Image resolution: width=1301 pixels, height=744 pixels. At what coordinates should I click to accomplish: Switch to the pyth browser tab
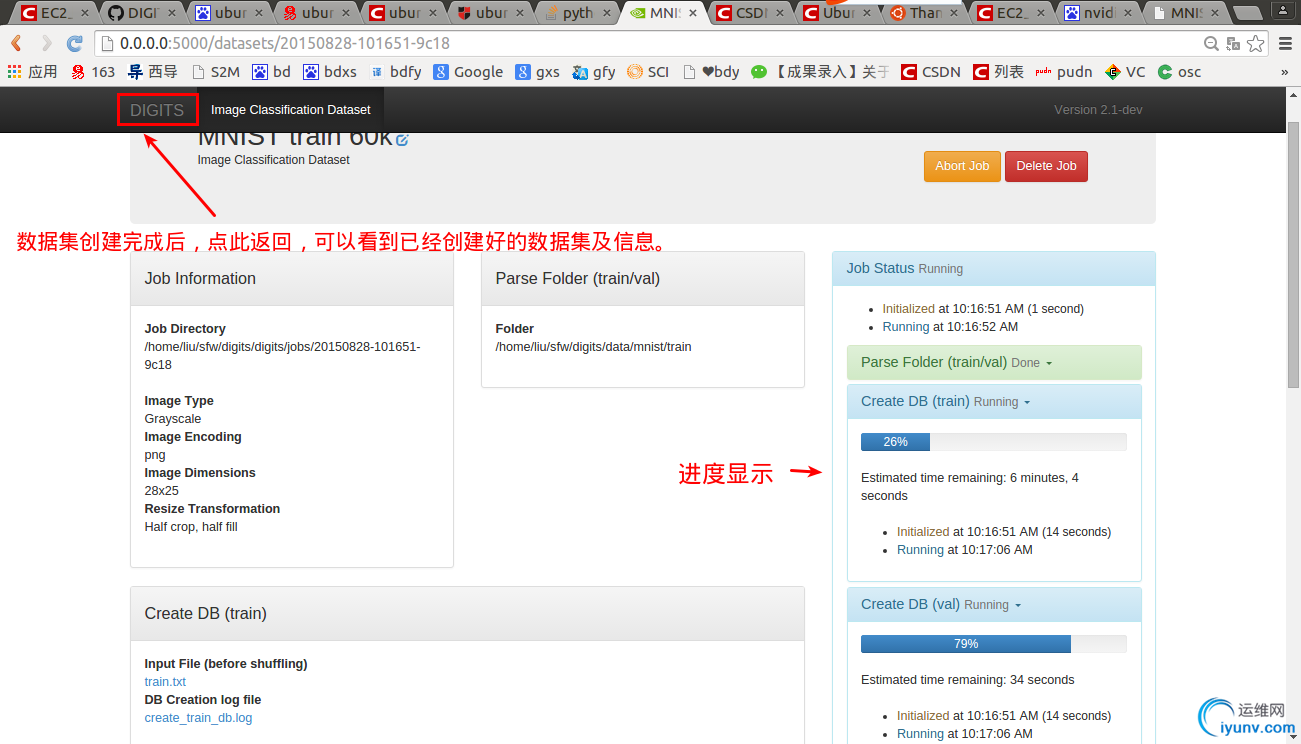click(570, 13)
